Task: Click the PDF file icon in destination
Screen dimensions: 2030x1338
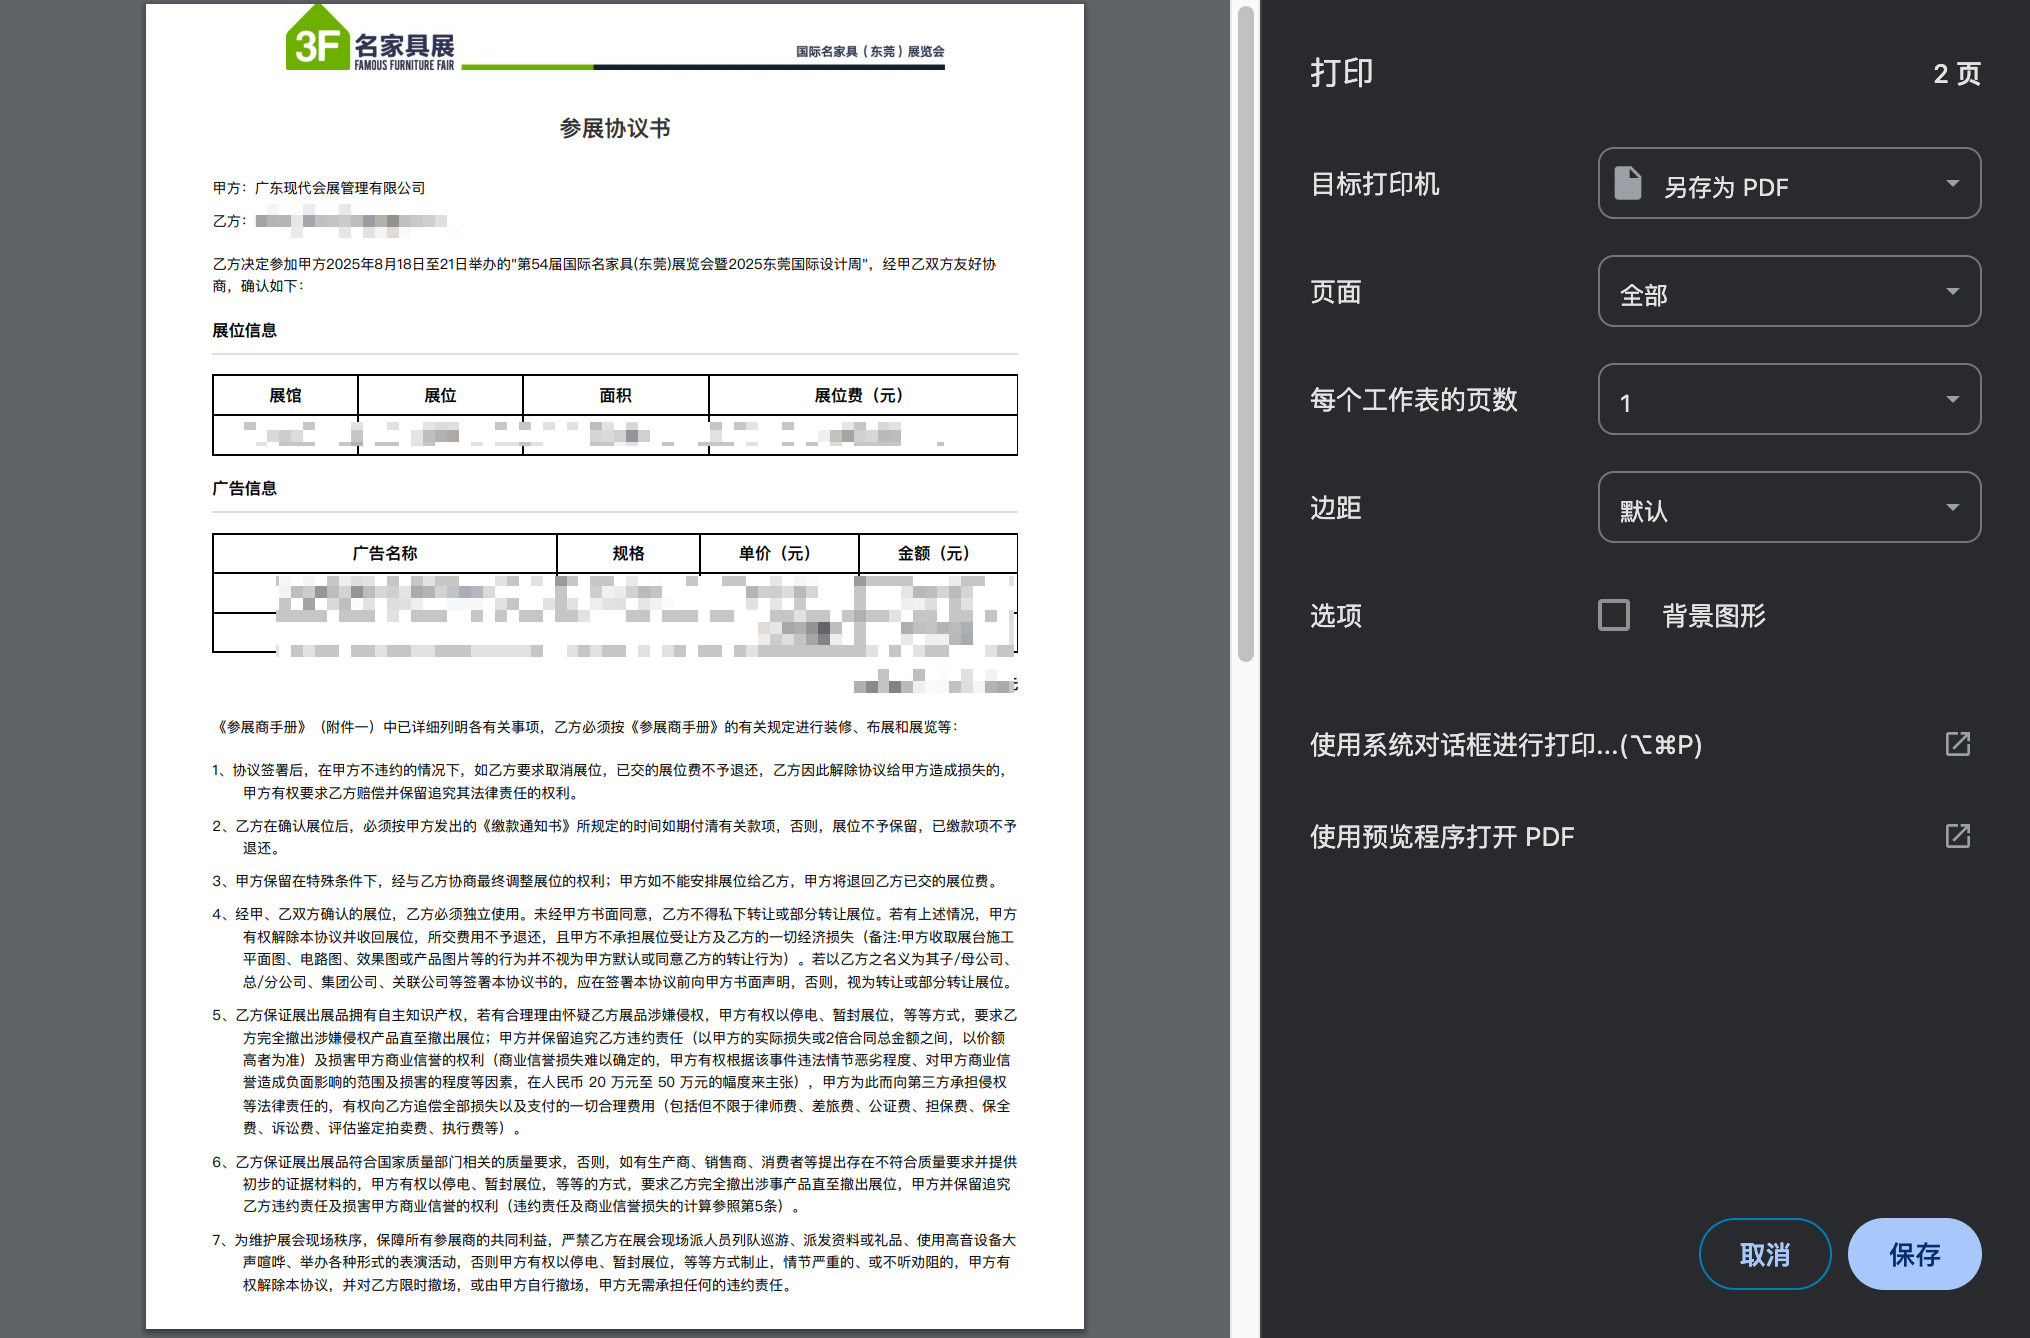Action: [1627, 184]
